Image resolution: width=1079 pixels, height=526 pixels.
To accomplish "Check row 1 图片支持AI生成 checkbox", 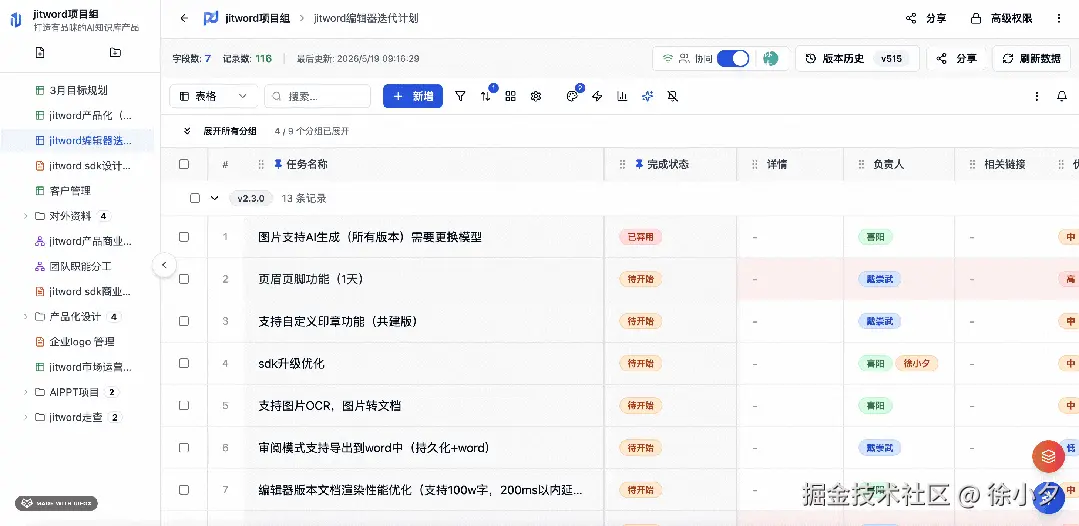I will [184, 237].
